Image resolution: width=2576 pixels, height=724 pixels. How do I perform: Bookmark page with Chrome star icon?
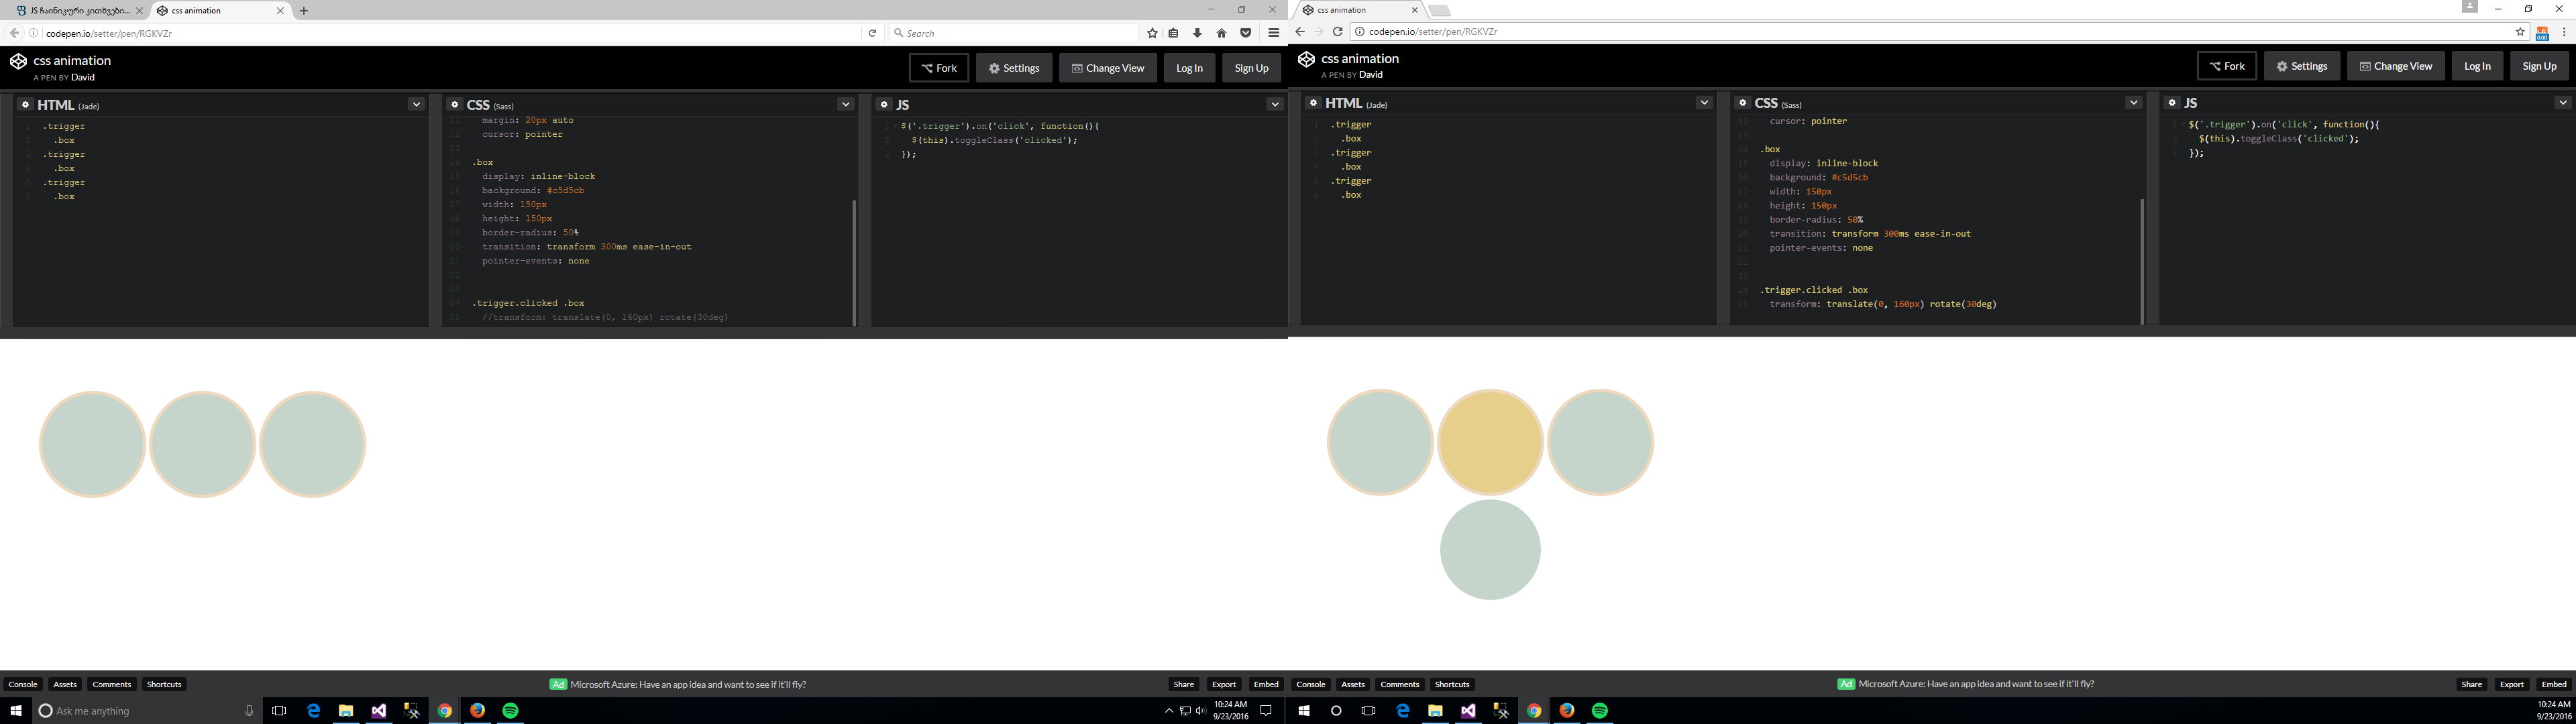point(2520,31)
